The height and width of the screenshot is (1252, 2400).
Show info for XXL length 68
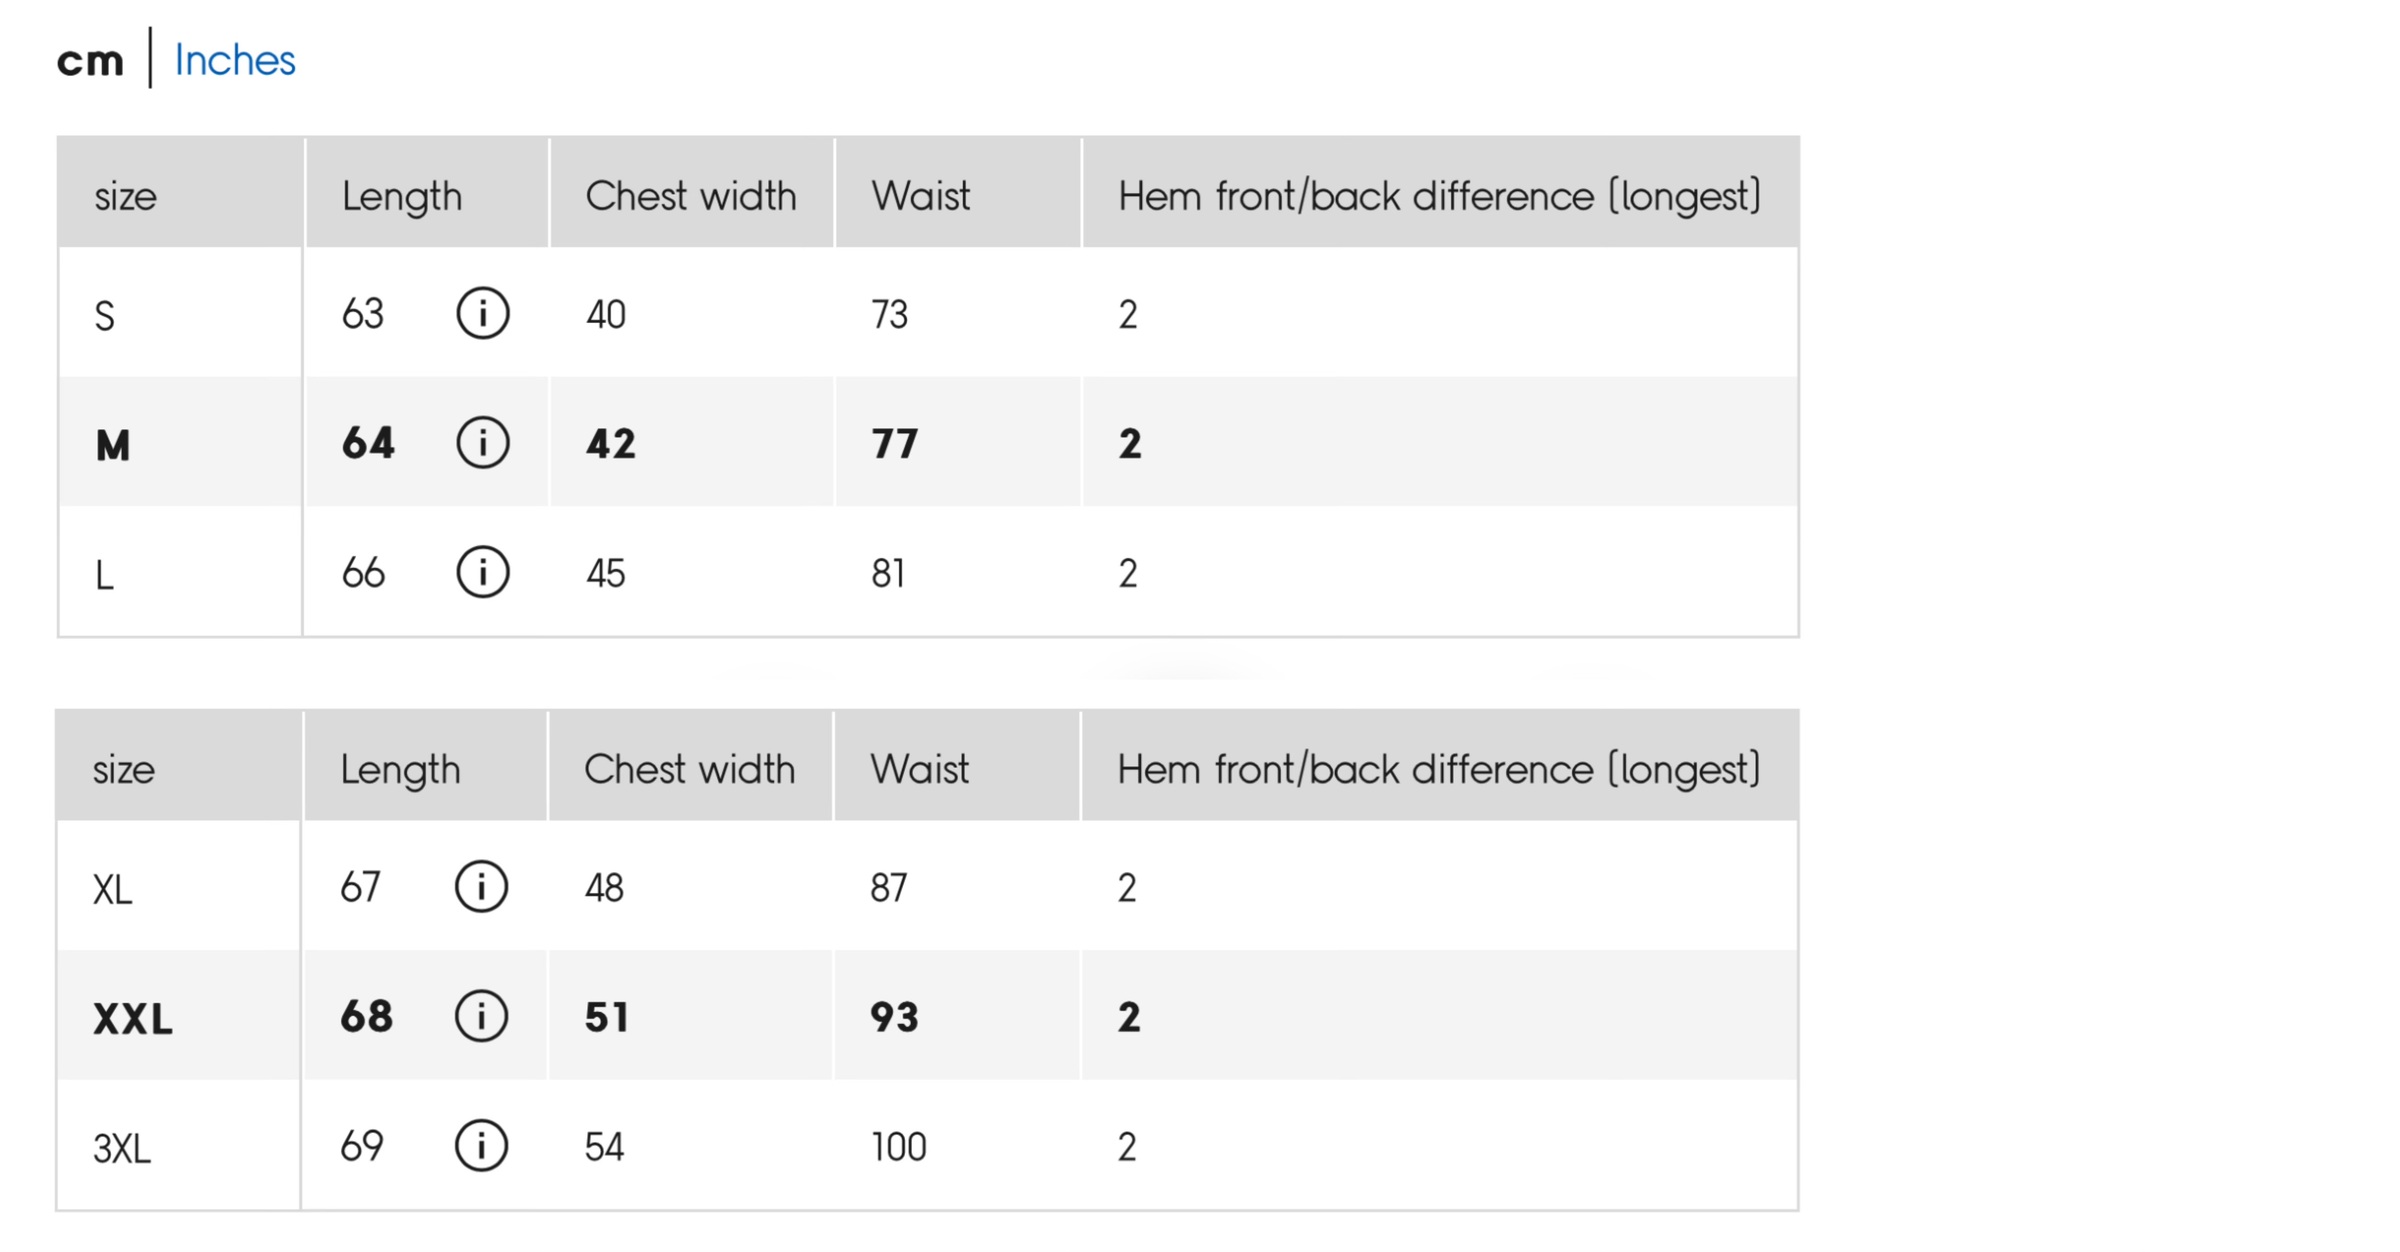(481, 1016)
